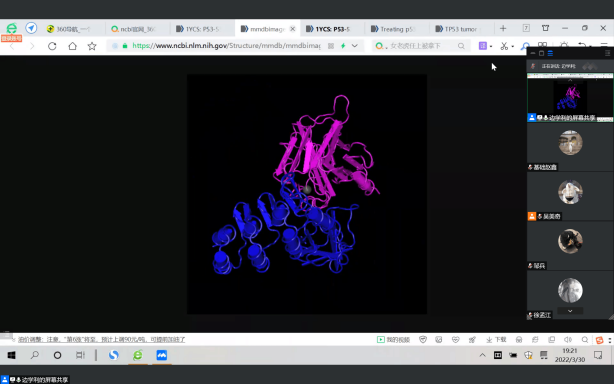614x384 pixels.
Task: Click the heart health icon in status bar
Action: pyautogui.click(x=455, y=339)
